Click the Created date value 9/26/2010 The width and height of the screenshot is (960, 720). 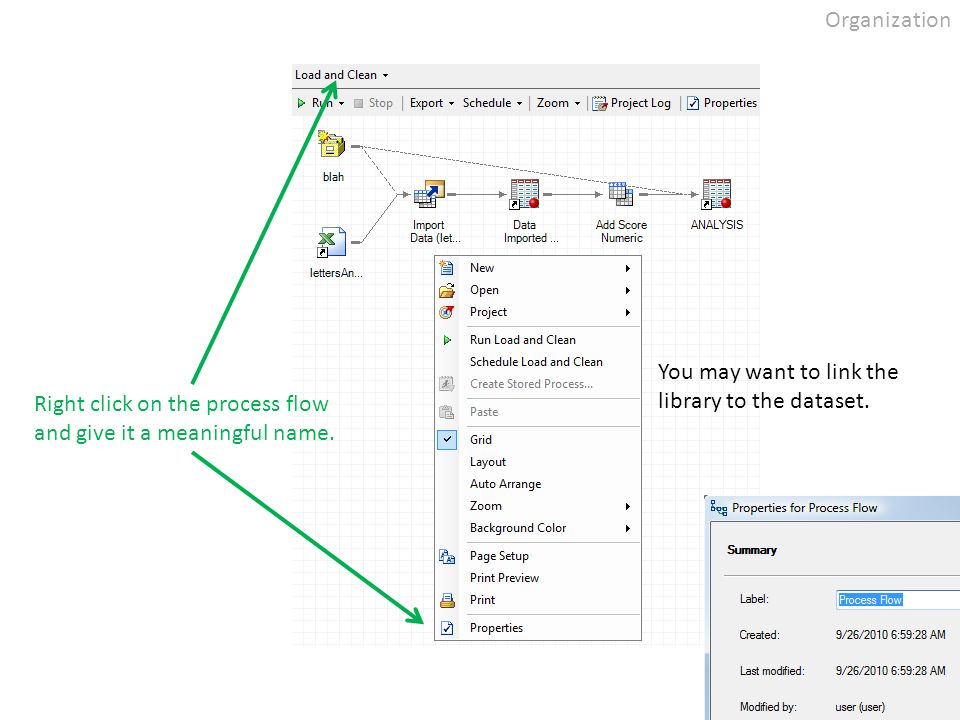point(890,635)
